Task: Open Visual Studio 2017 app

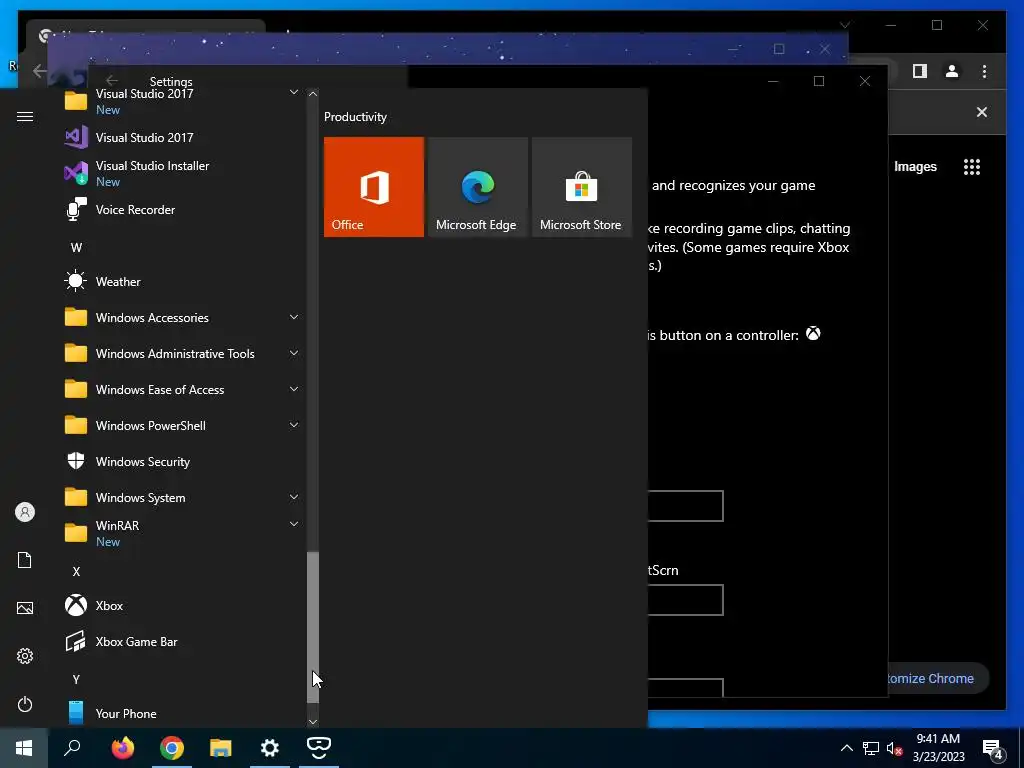Action: [x=144, y=137]
